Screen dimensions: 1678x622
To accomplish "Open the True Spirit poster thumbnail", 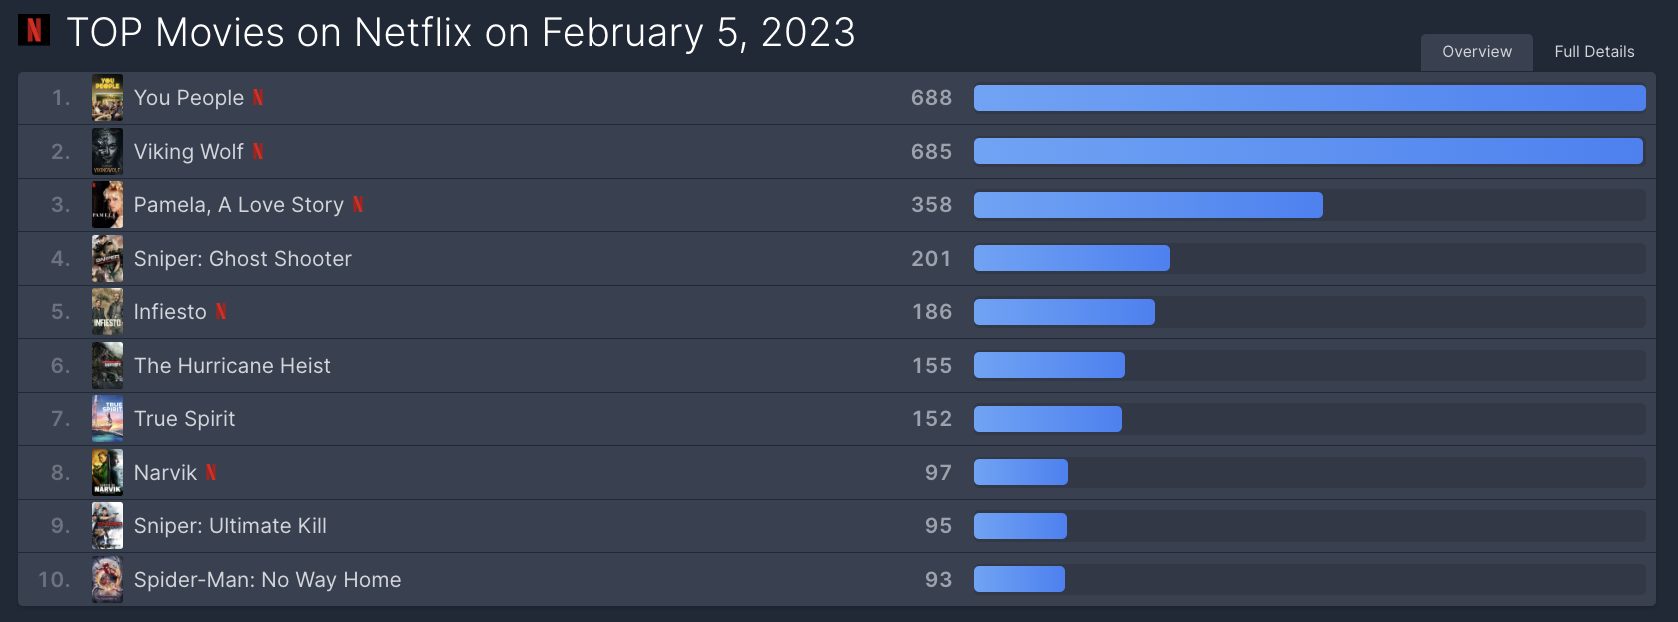I will [107, 419].
